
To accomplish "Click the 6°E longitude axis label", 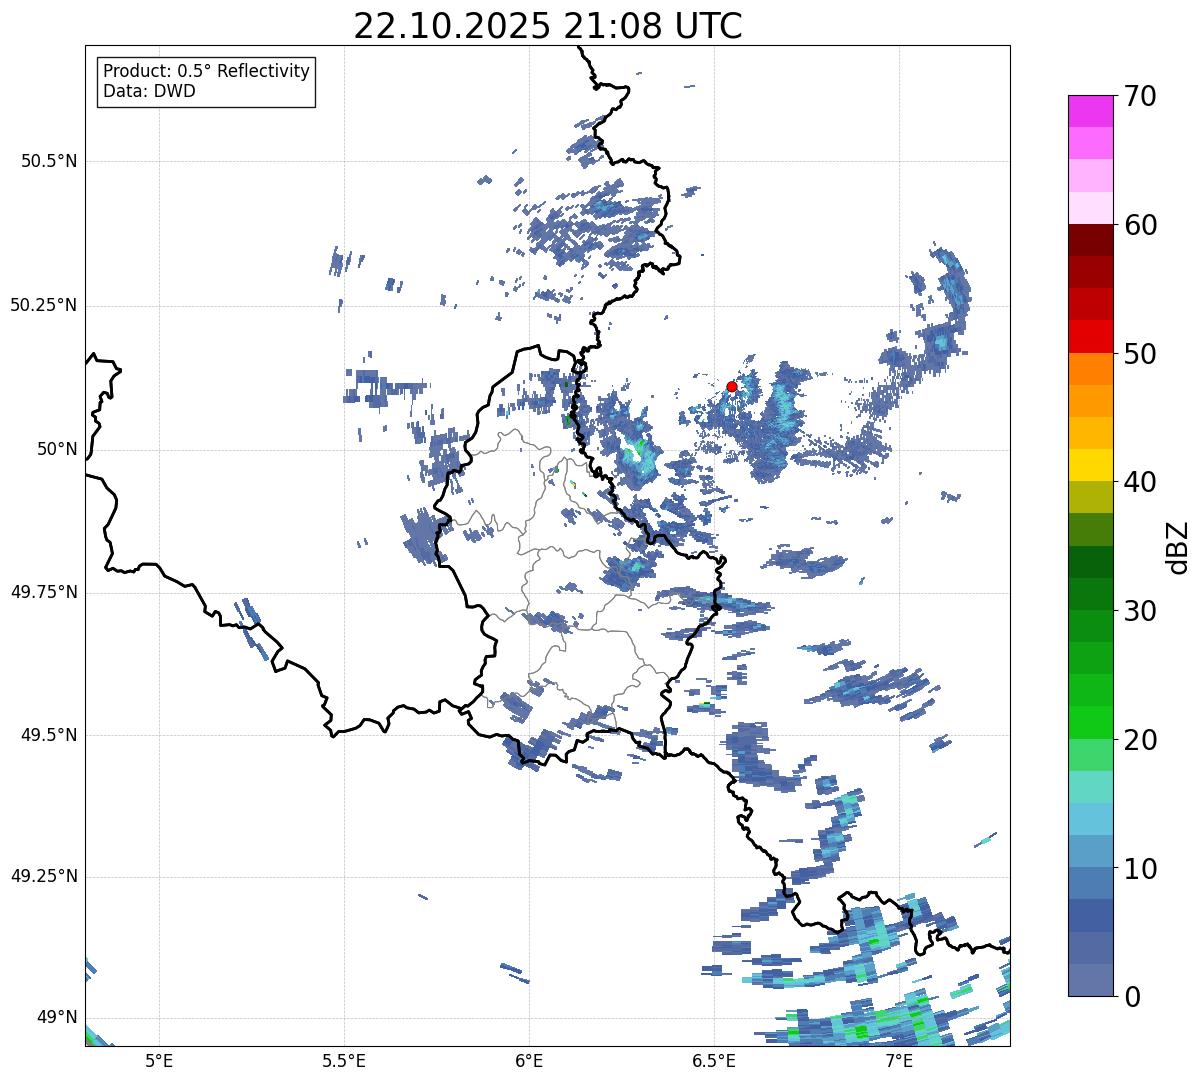I will 529,1060.
